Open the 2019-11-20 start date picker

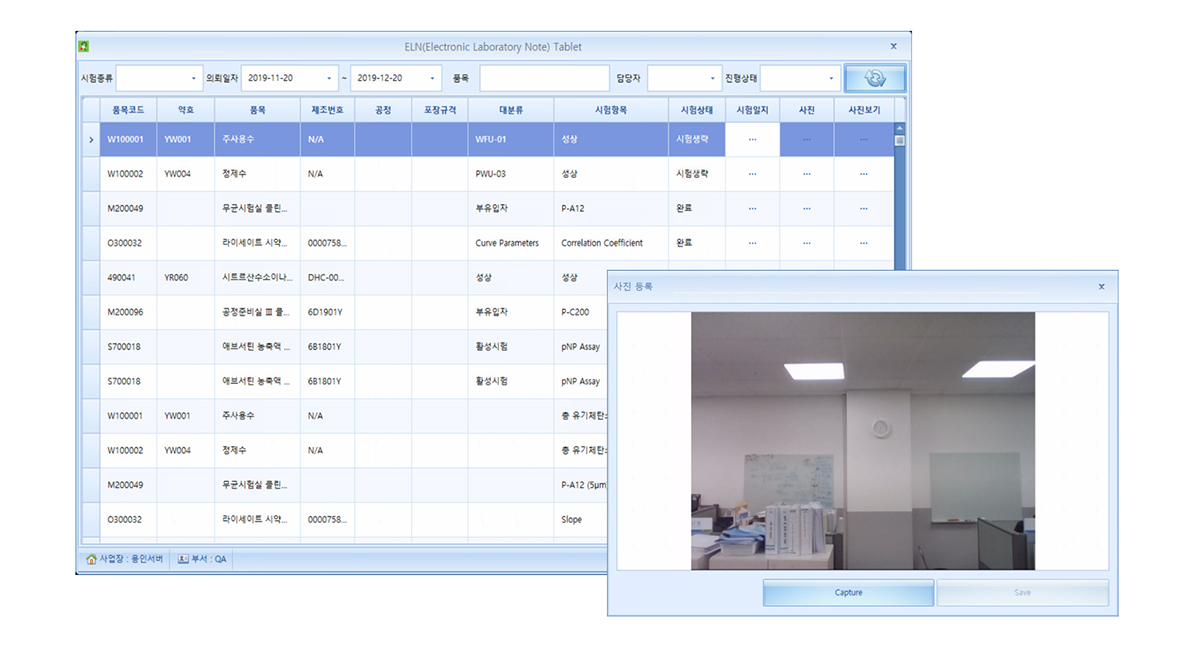coord(329,78)
